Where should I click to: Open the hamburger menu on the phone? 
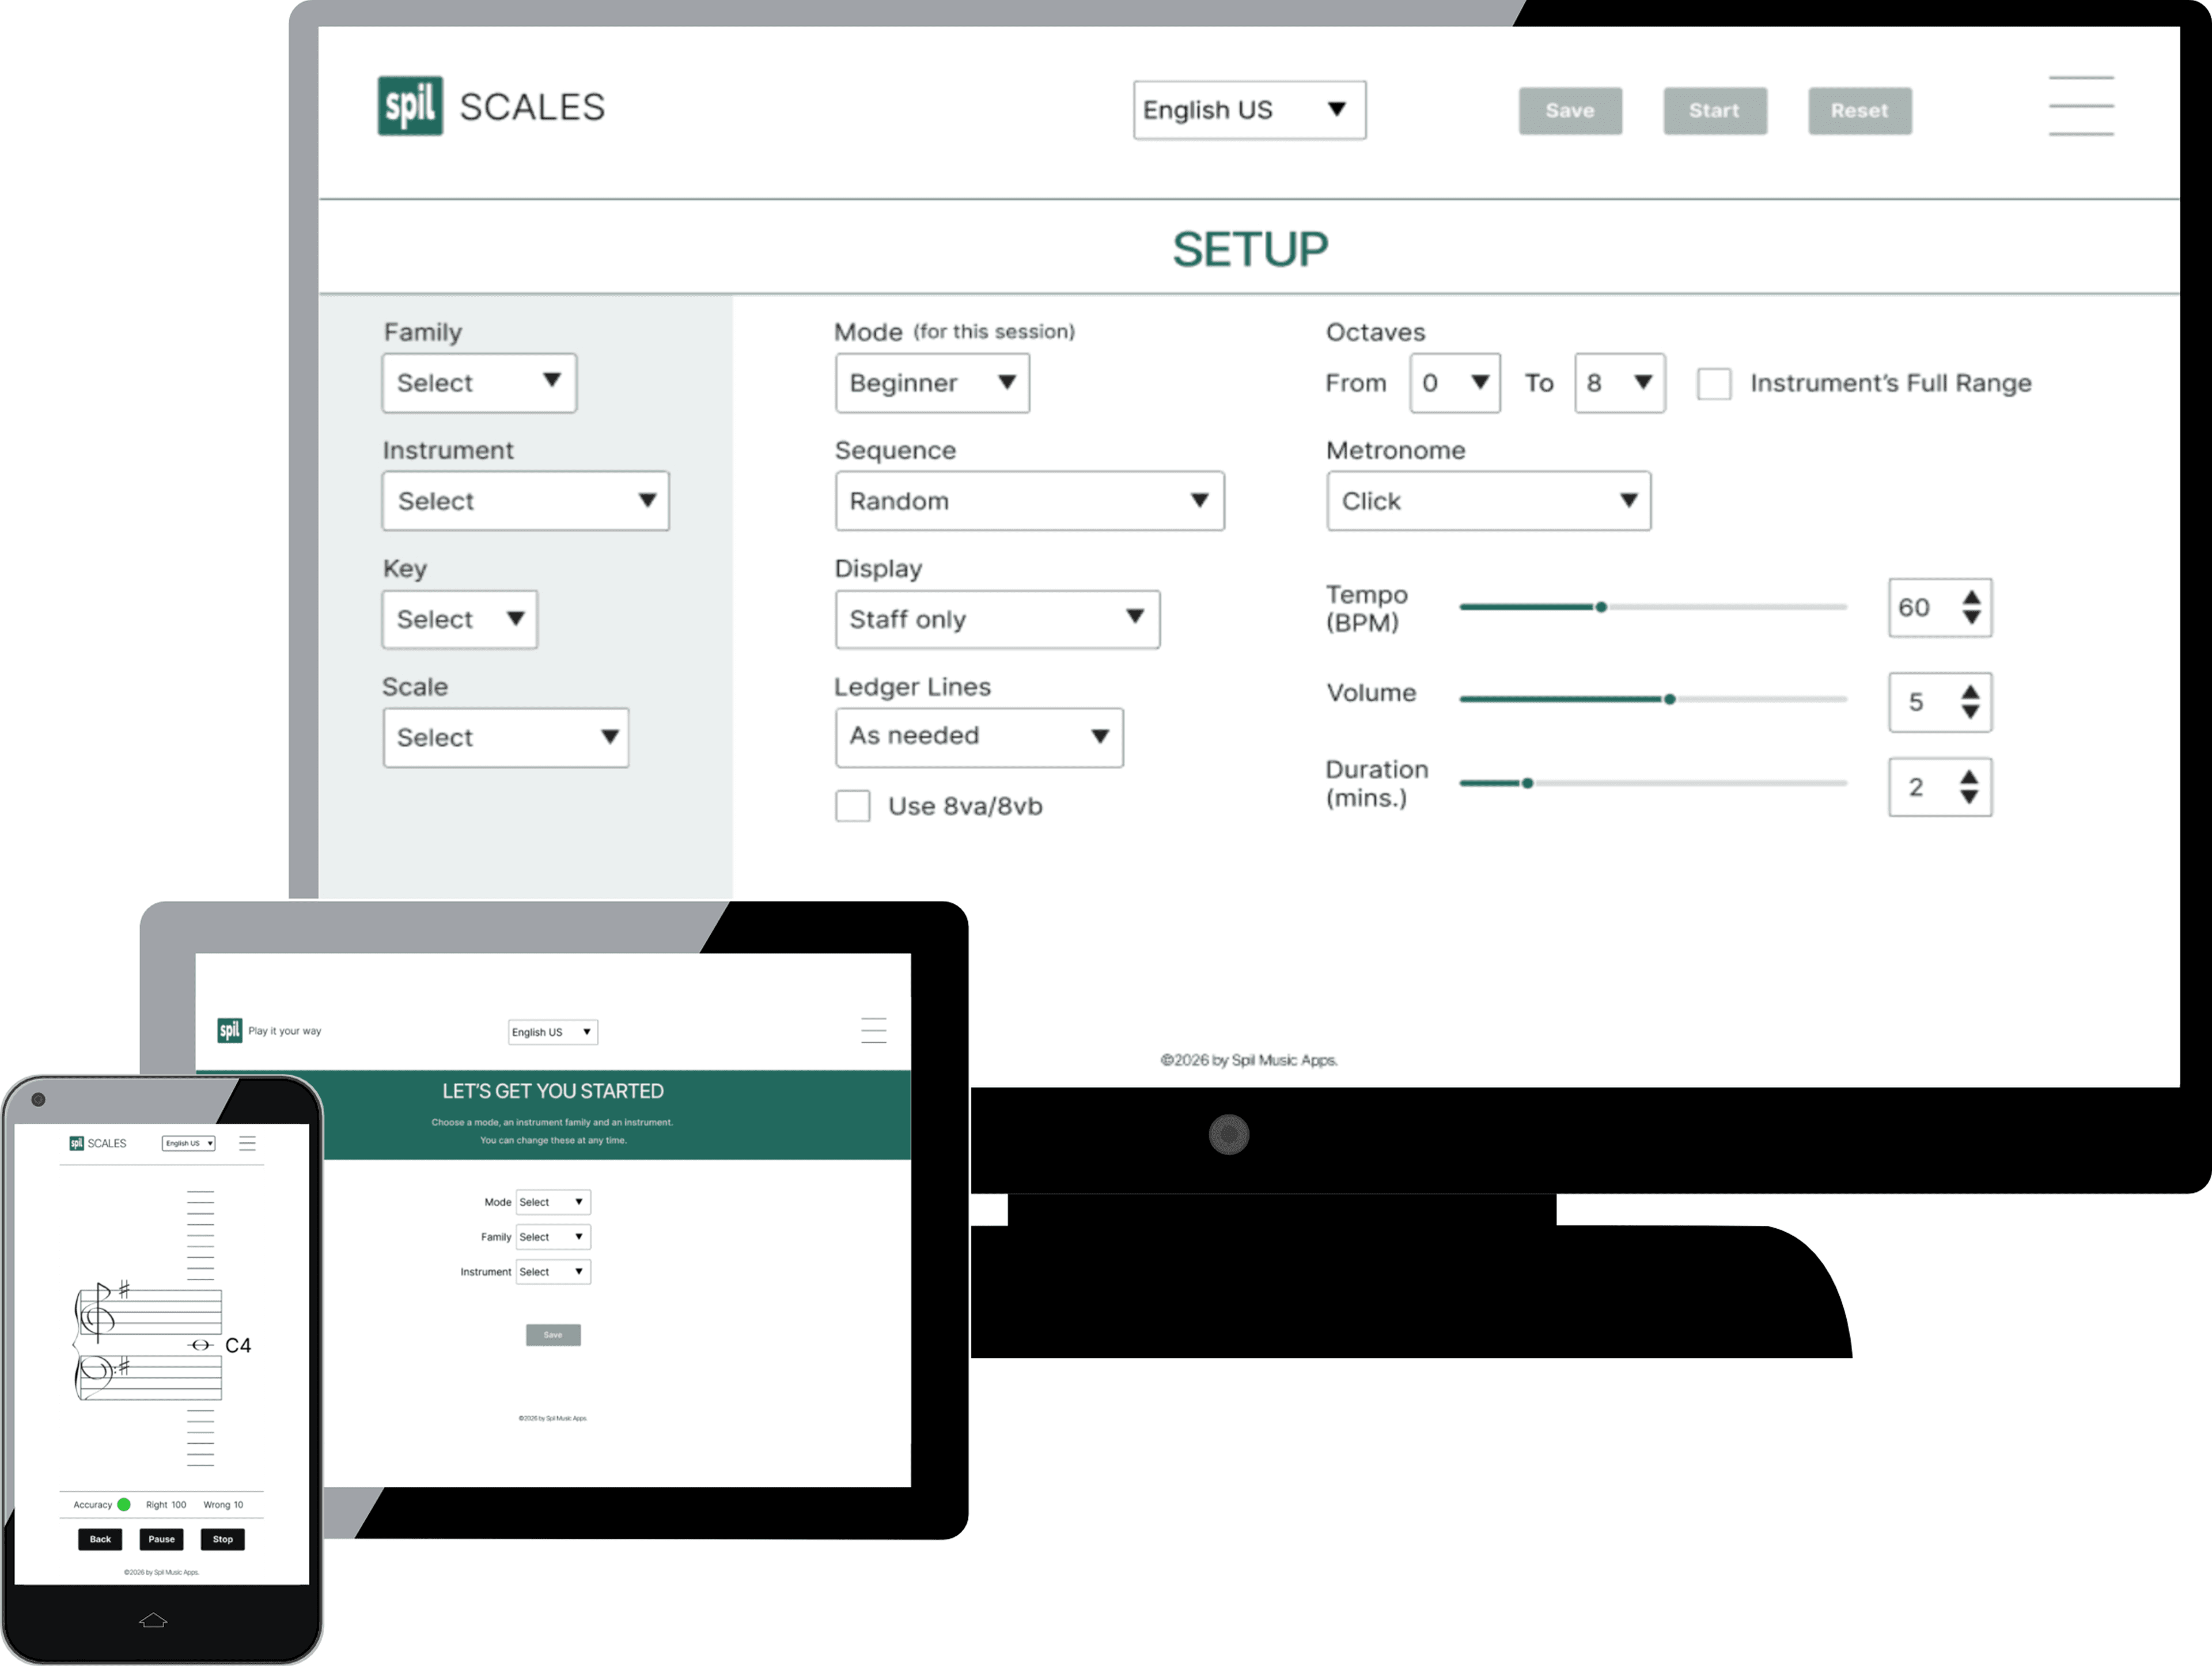[248, 1142]
